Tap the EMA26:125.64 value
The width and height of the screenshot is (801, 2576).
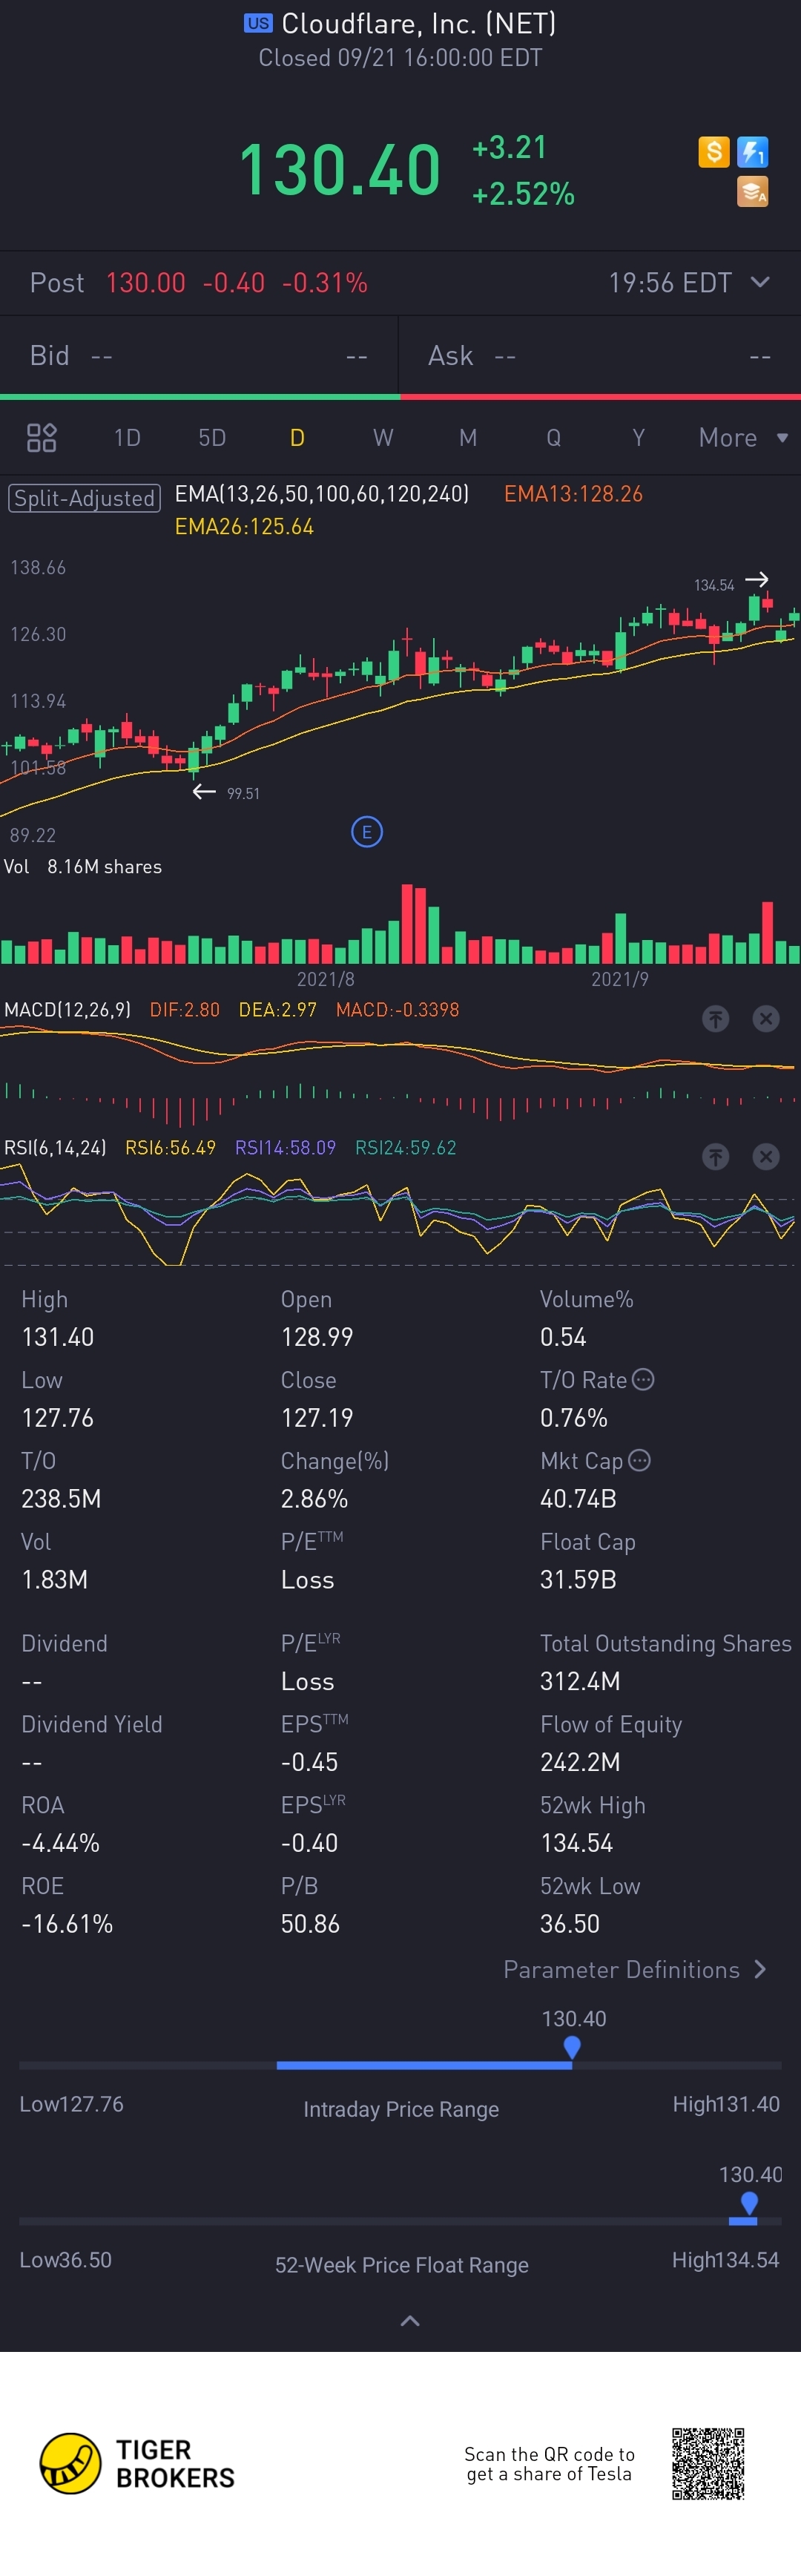tap(244, 526)
